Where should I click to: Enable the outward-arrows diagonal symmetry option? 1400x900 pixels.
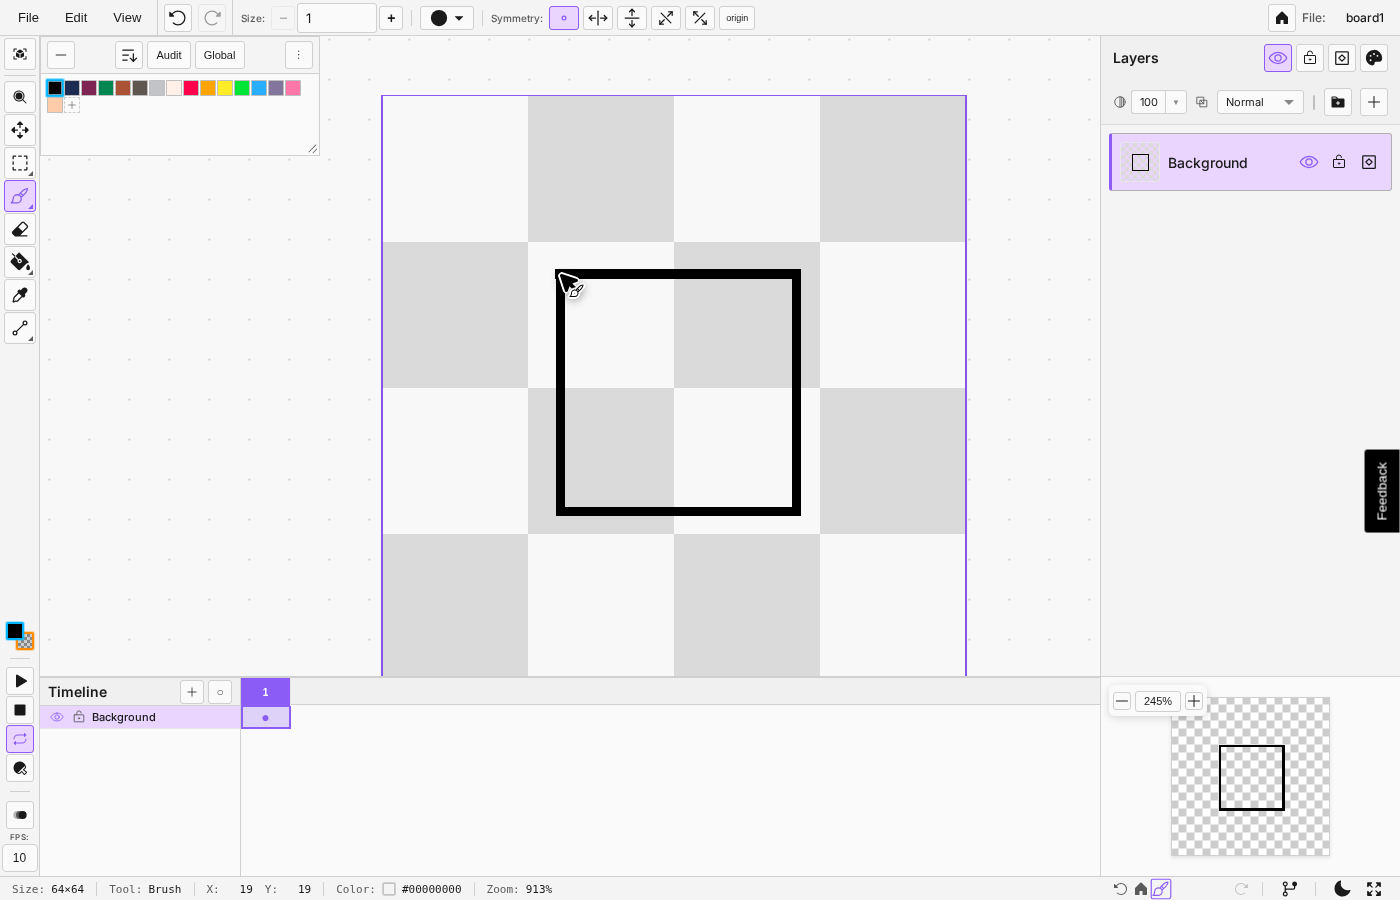[x=666, y=18]
